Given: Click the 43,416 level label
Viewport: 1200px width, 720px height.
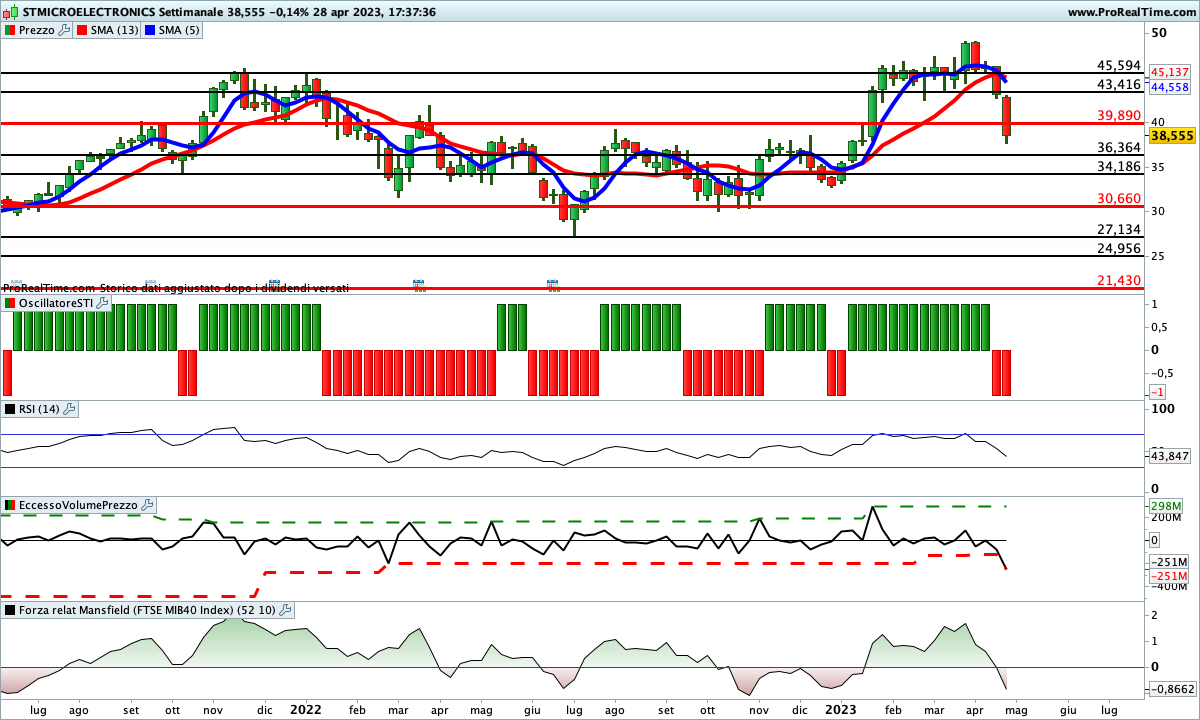Looking at the screenshot, I should tap(1119, 84).
